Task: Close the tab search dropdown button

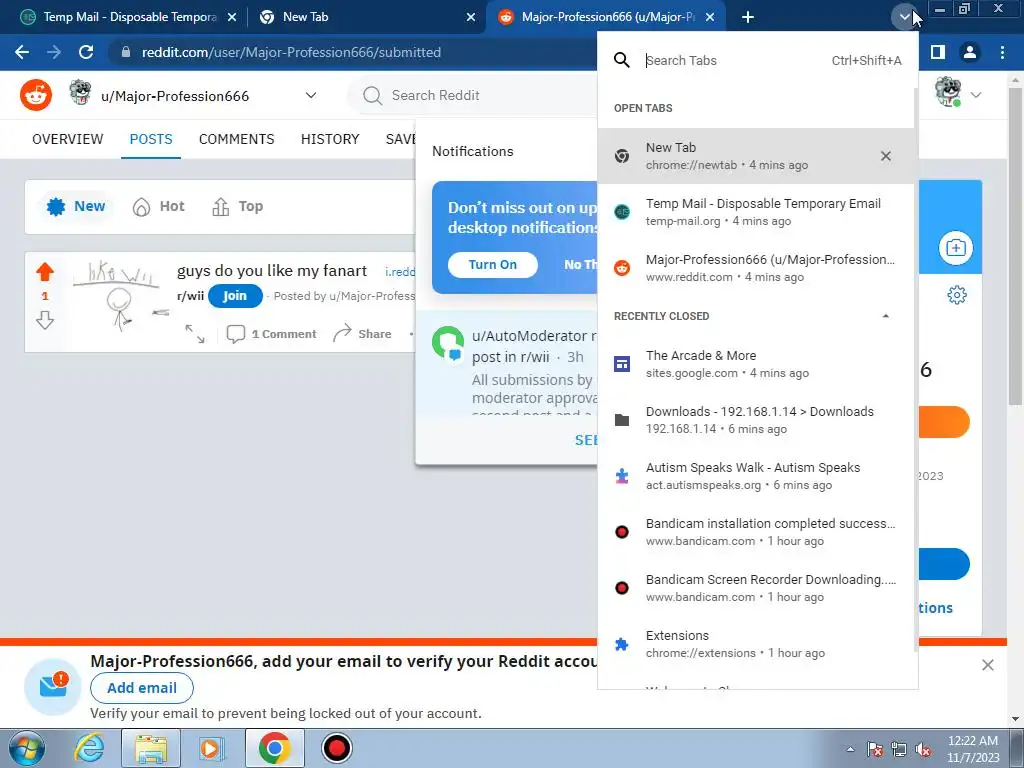Action: click(904, 17)
